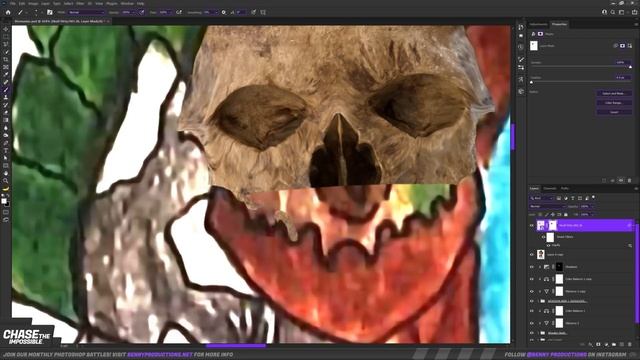Select the Eraser tool
Viewport: 640px width, 360px height.
click(x=6, y=112)
